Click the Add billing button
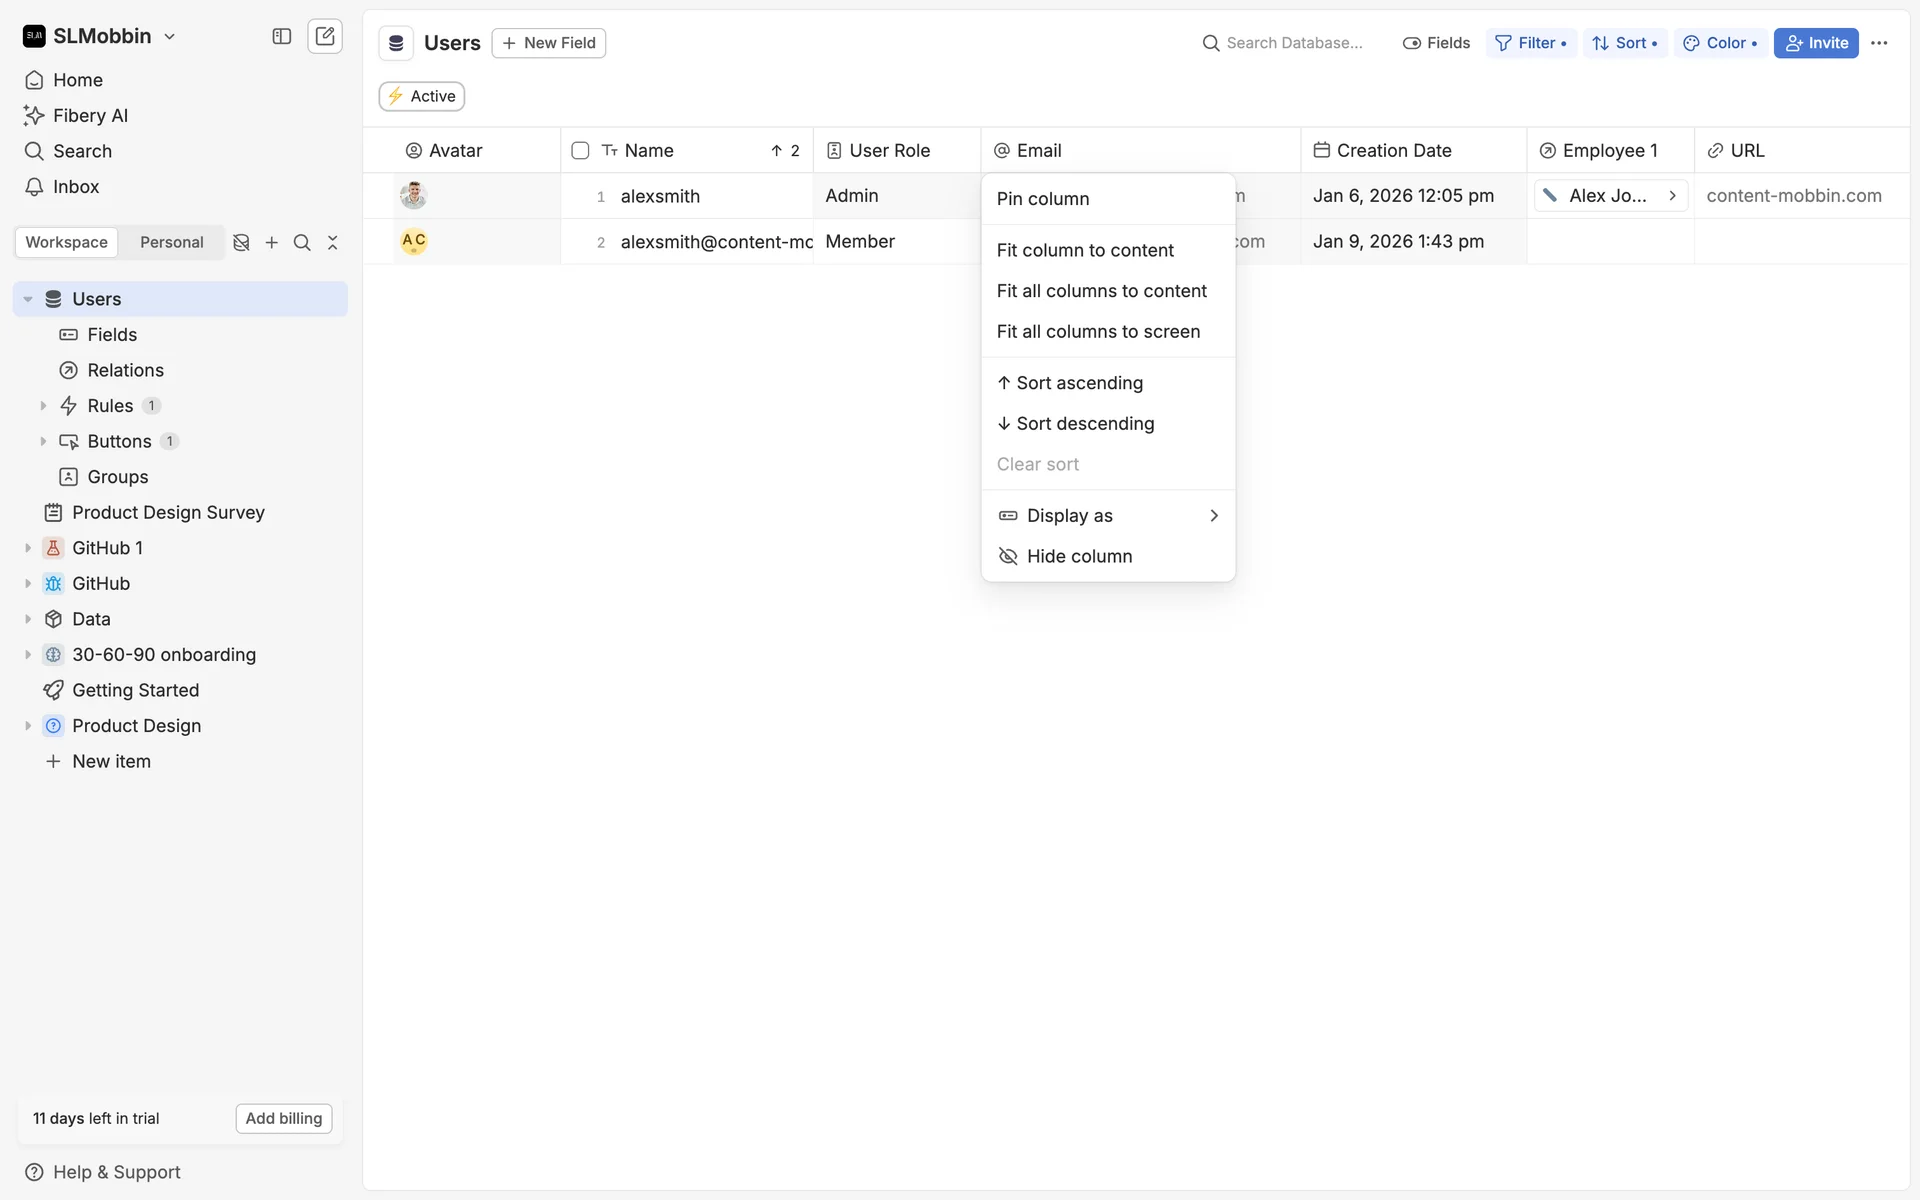Viewport: 1920px width, 1200px height. (284, 1118)
